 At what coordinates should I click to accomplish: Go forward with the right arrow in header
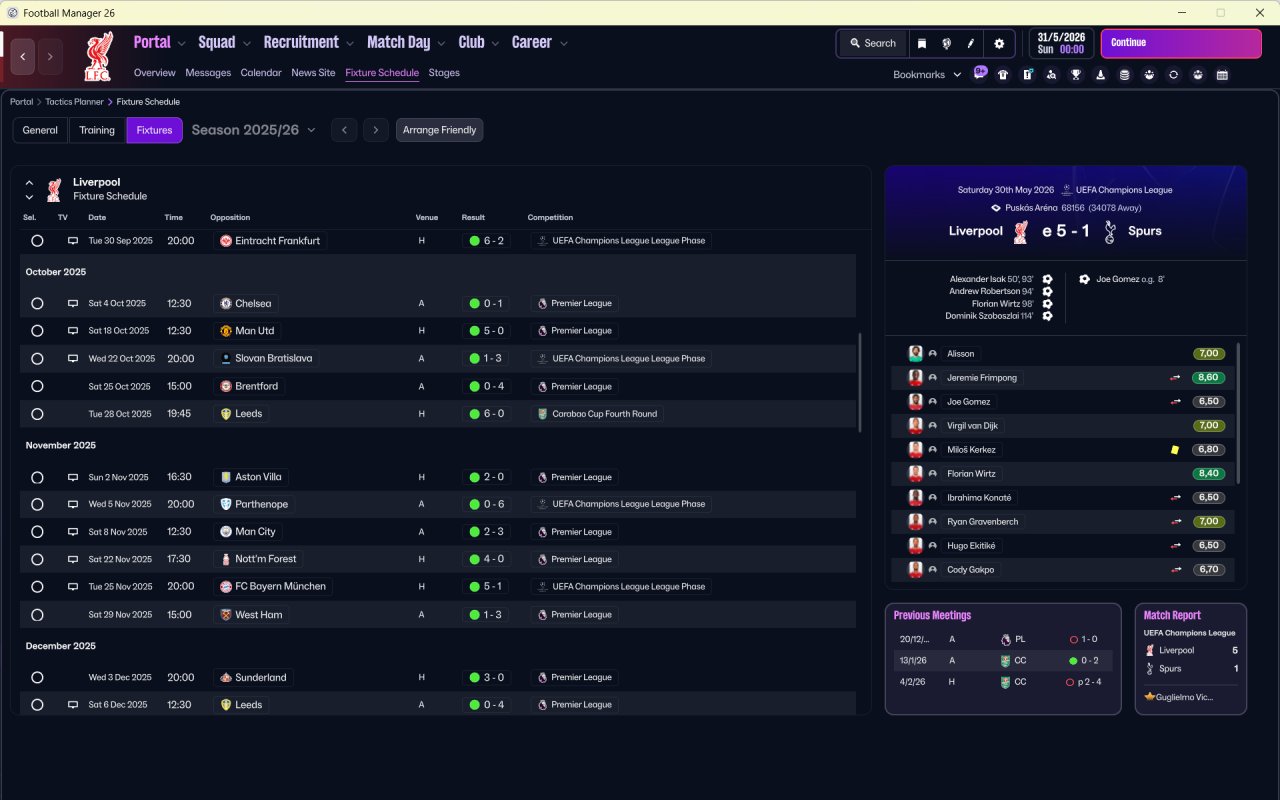(x=51, y=57)
